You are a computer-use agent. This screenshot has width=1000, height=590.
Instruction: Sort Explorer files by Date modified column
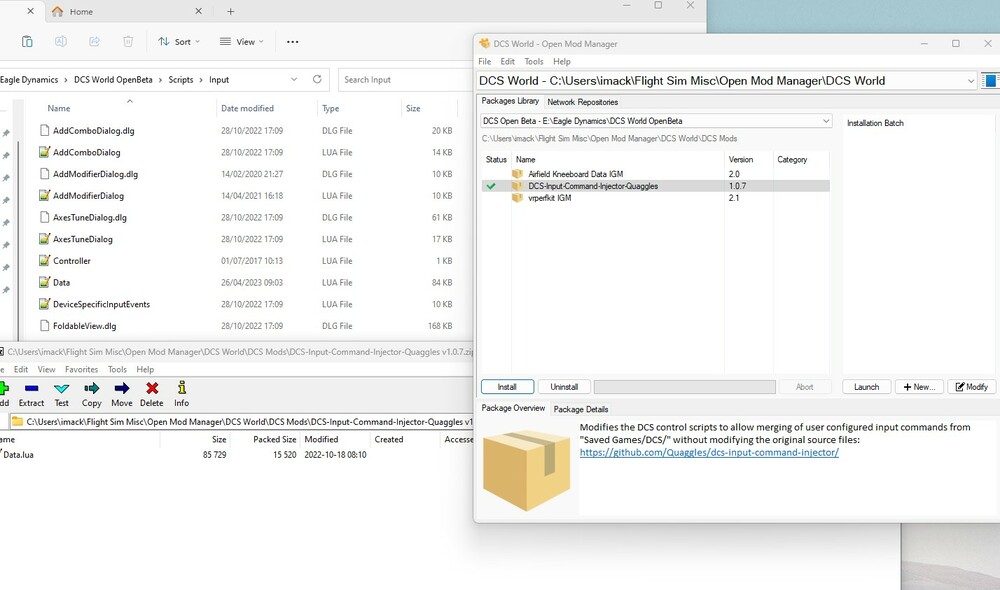click(247, 108)
